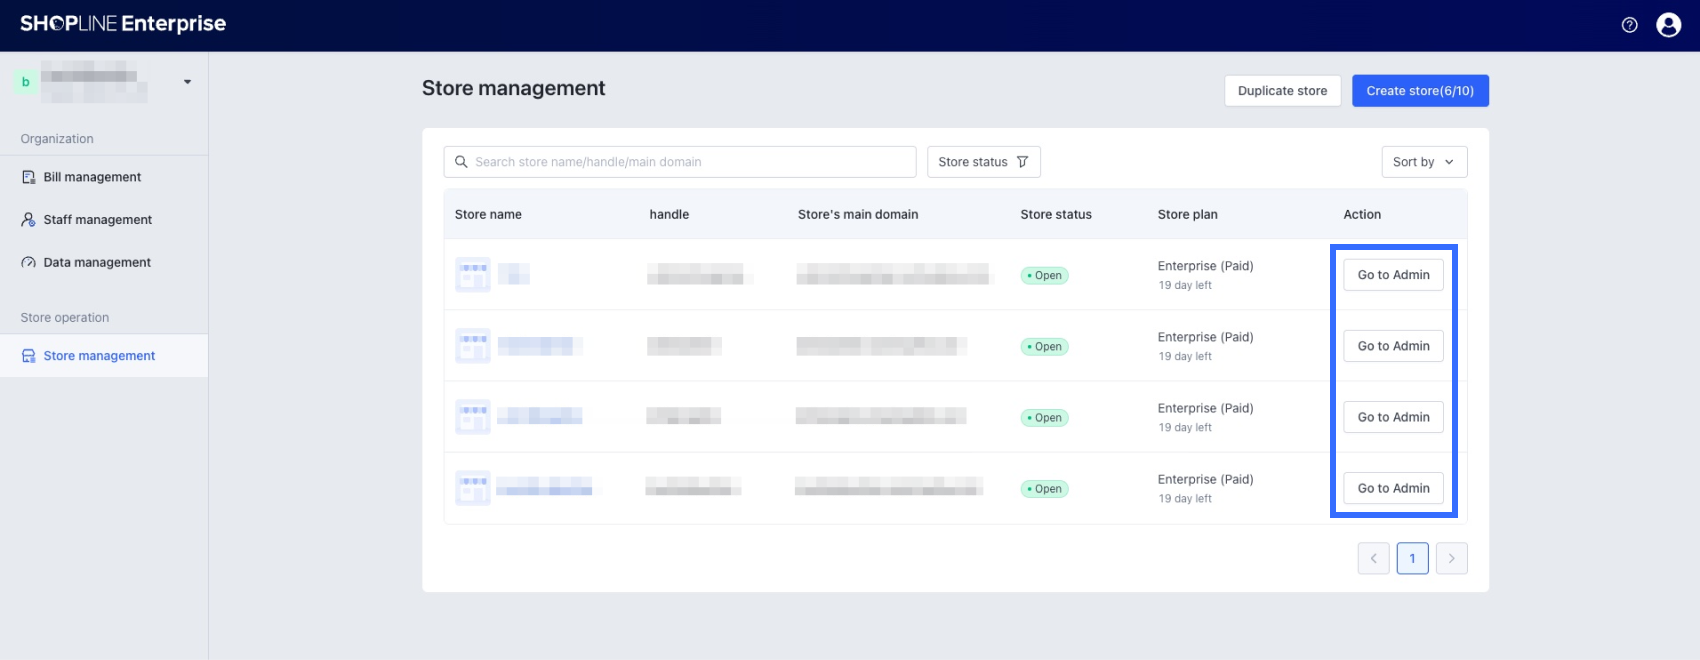Click the store thumbnail in first row
The width and height of the screenshot is (1700, 660).
coord(473,275)
